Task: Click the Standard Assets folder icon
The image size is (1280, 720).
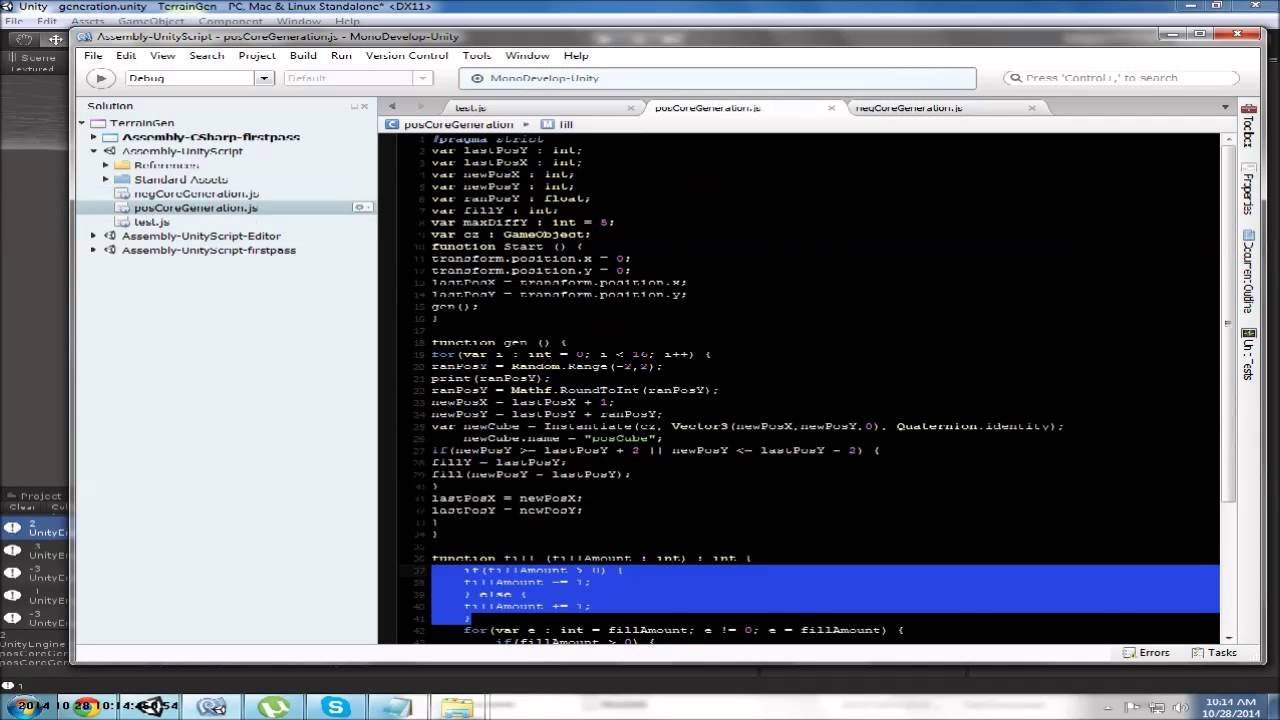Action: point(122,179)
